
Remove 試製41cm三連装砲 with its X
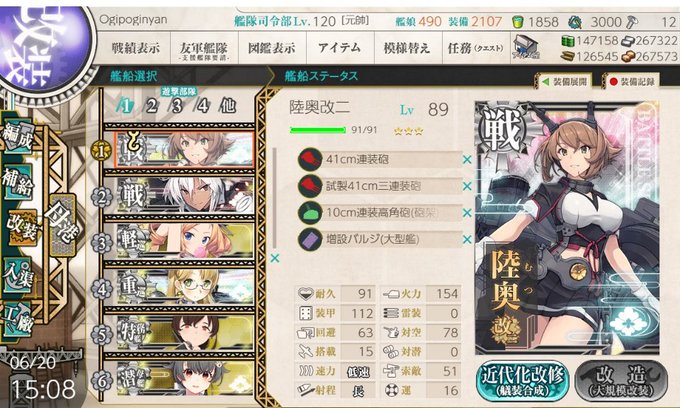[467, 186]
